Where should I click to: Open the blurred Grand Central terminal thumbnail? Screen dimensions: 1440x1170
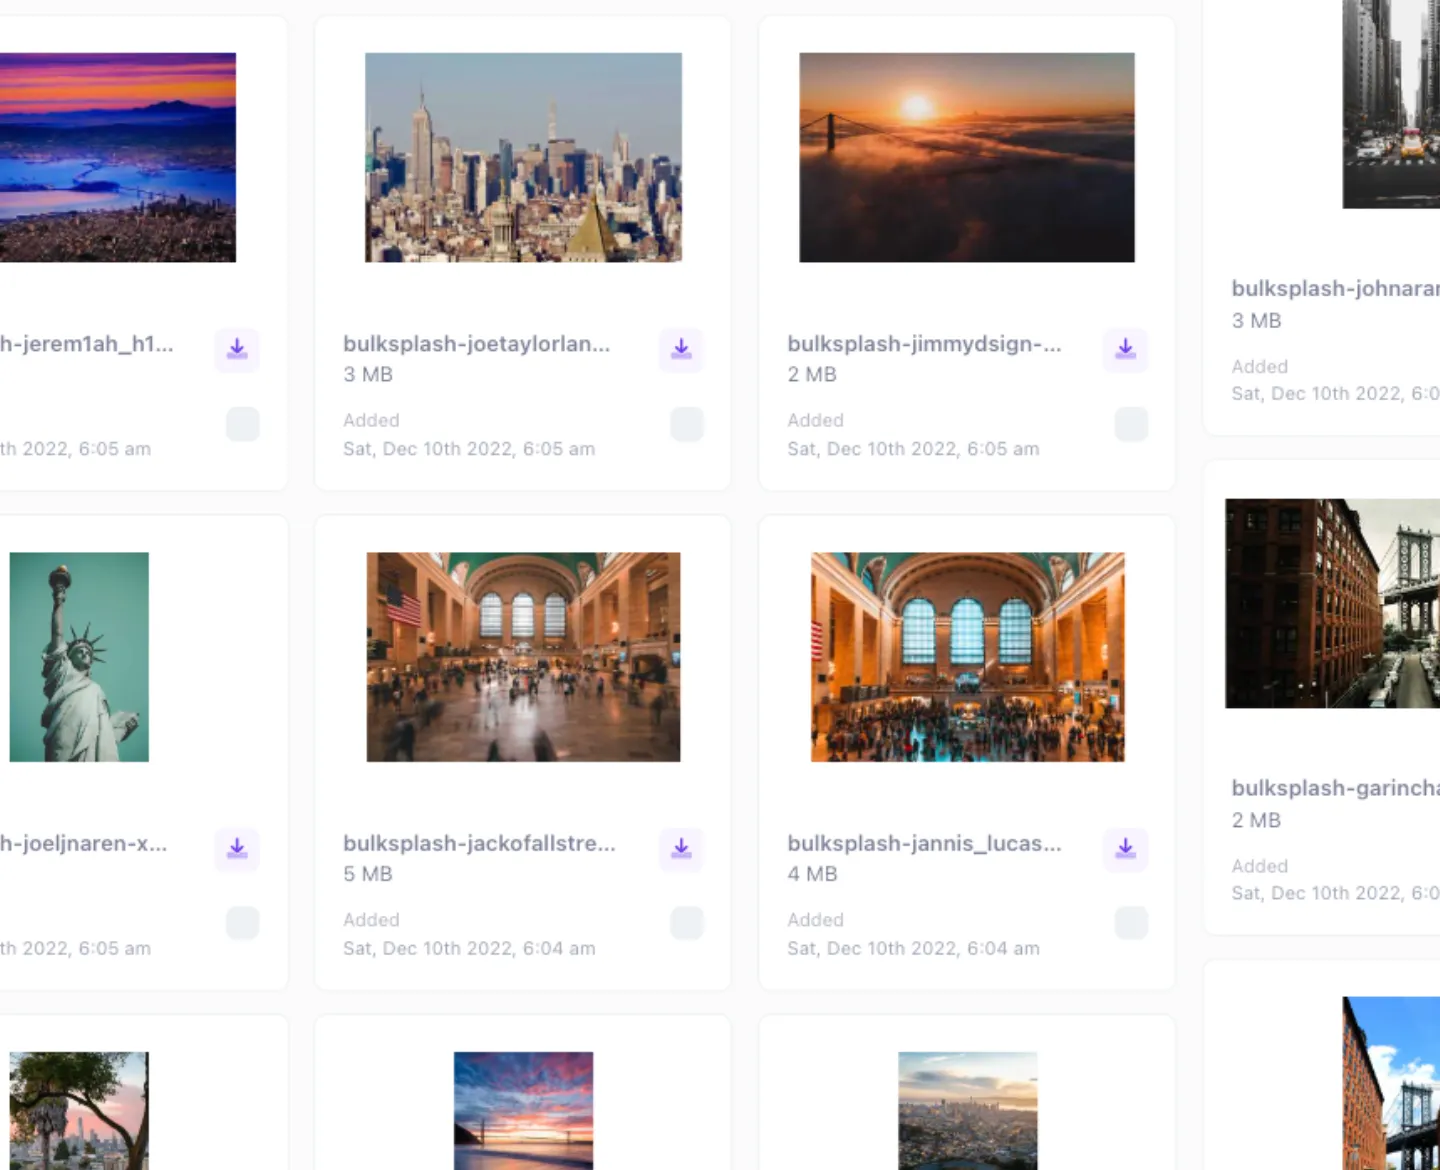(x=523, y=657)
